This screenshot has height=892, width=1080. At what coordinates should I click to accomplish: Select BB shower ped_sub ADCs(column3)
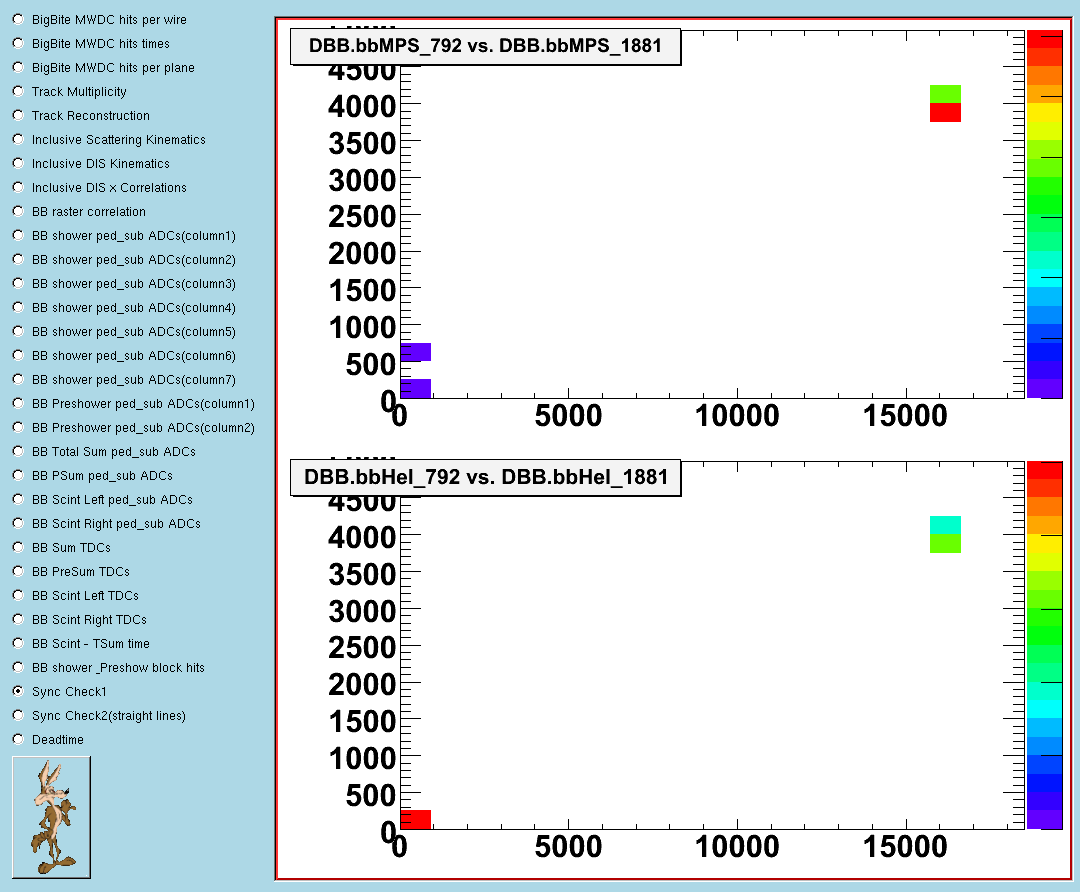[x=19, y=284]
